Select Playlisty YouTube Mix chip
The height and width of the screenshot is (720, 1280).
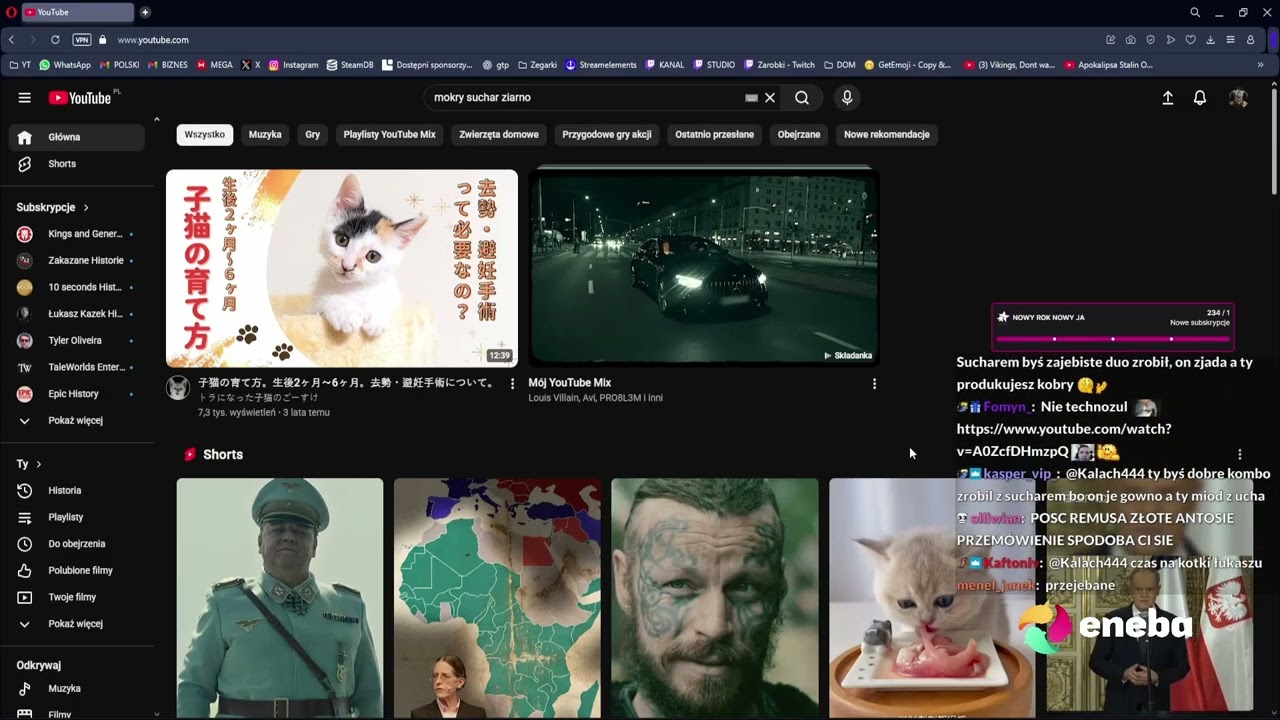(x=390, y=135)
